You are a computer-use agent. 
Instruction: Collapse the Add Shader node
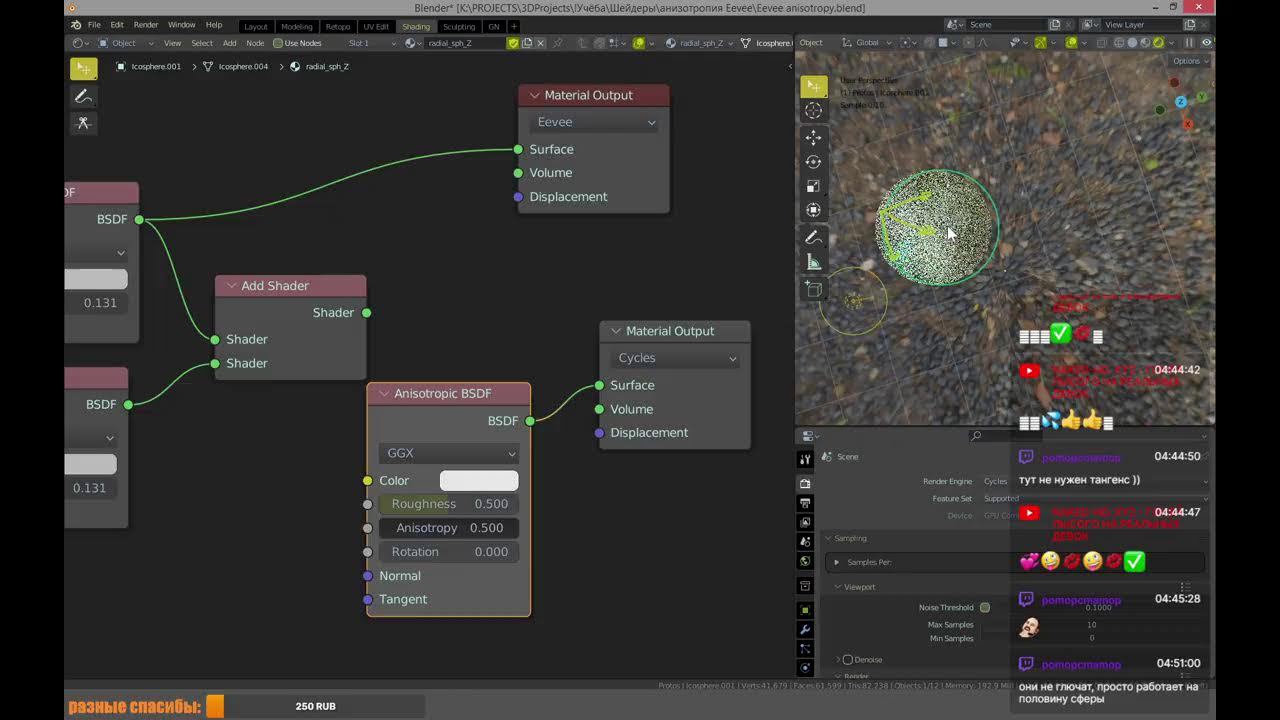tap(231, 286)
